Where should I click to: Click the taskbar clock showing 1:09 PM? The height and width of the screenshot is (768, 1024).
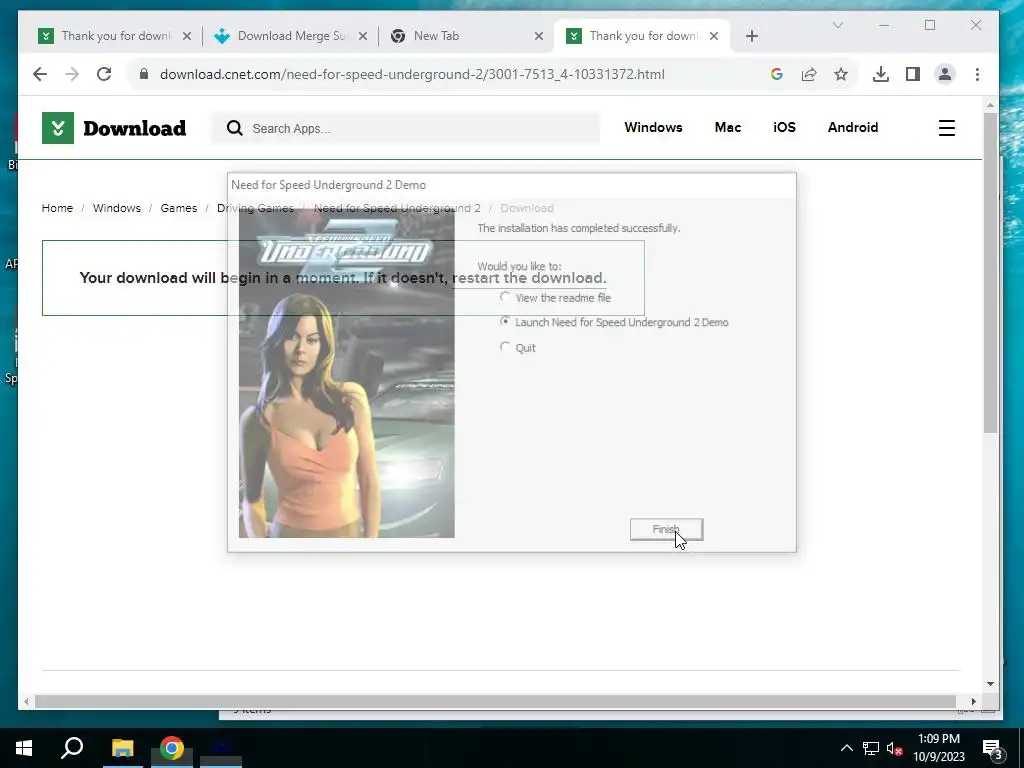tap(938, 748)
